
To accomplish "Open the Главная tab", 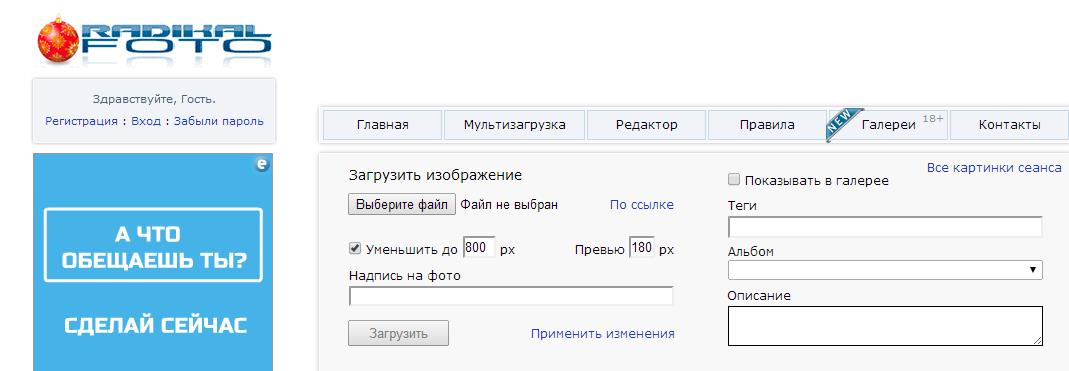I will pos(382,125).
